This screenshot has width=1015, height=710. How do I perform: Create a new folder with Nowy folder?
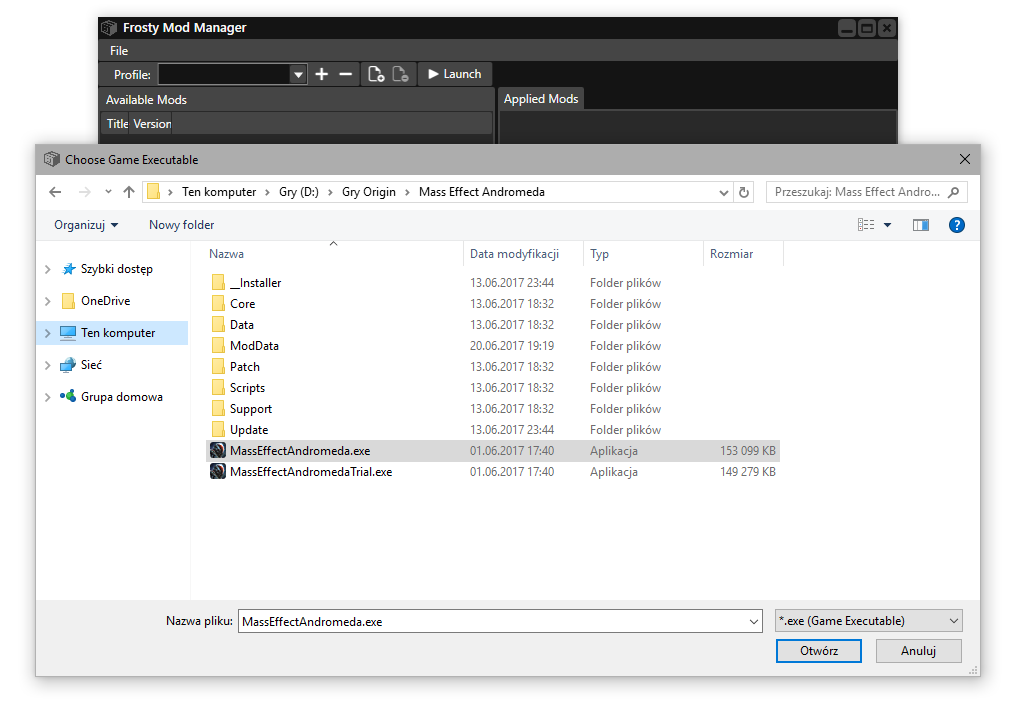click(181, 225)
